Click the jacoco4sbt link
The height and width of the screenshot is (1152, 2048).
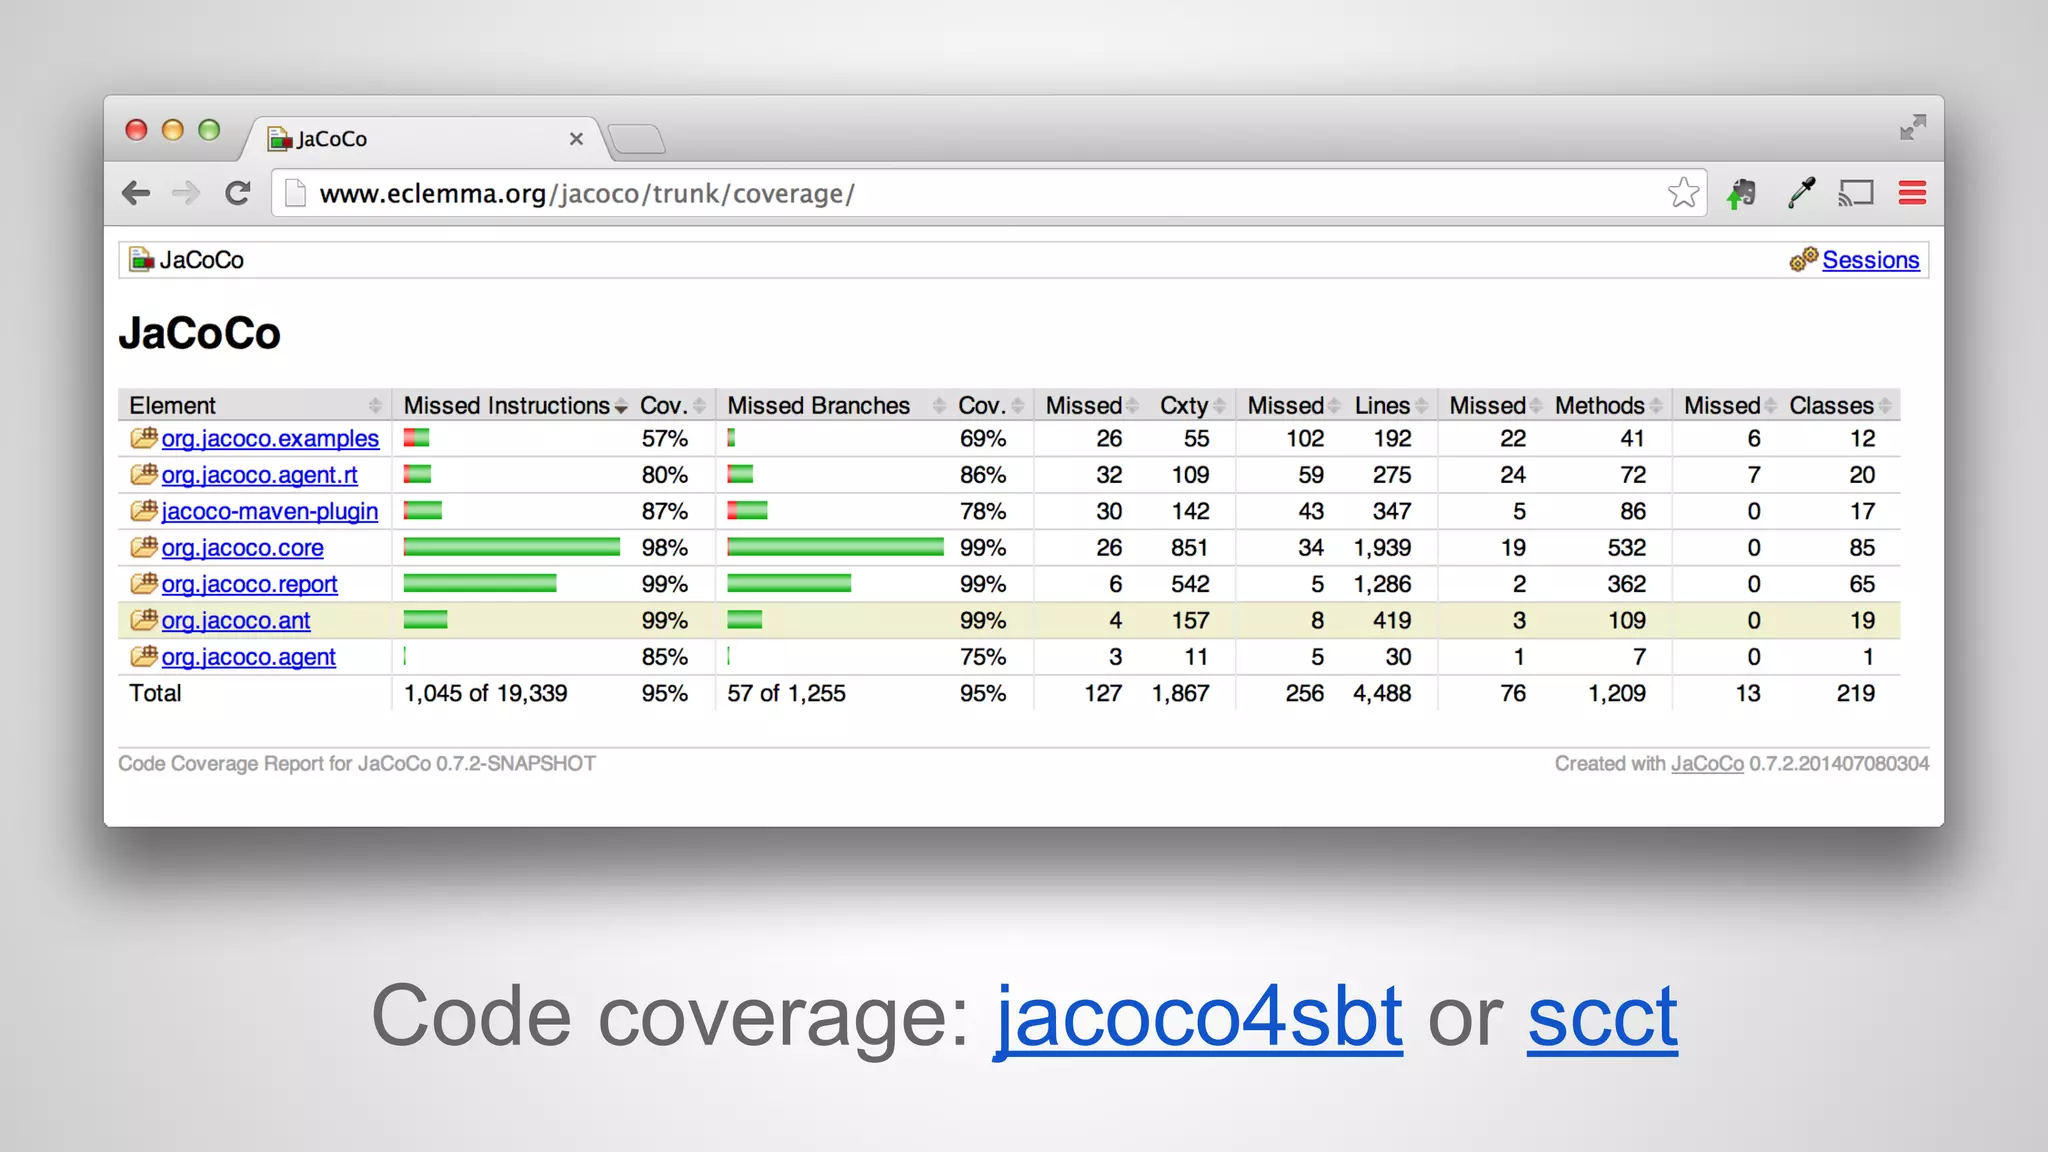click(x=1198, y=1017)
